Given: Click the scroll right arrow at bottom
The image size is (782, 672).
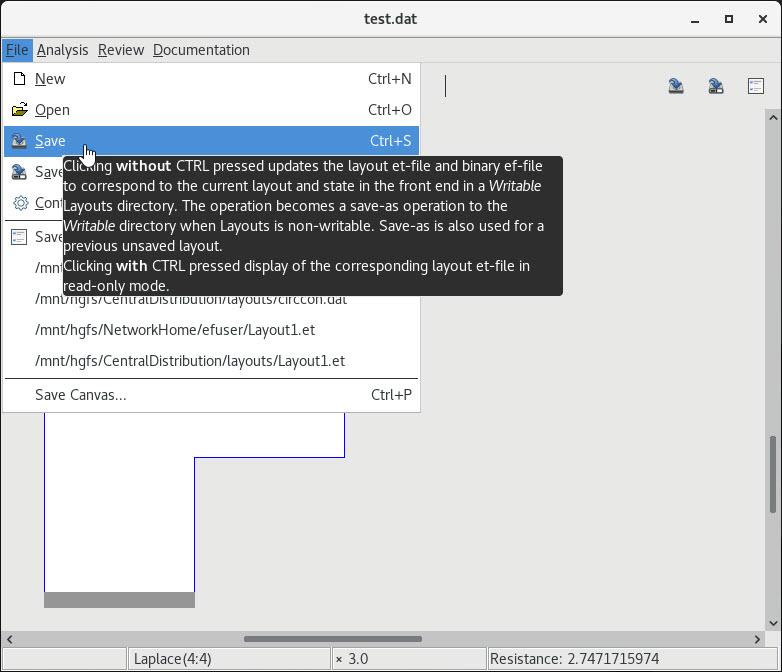Looking at the screenshot, I should click(757, 639).
